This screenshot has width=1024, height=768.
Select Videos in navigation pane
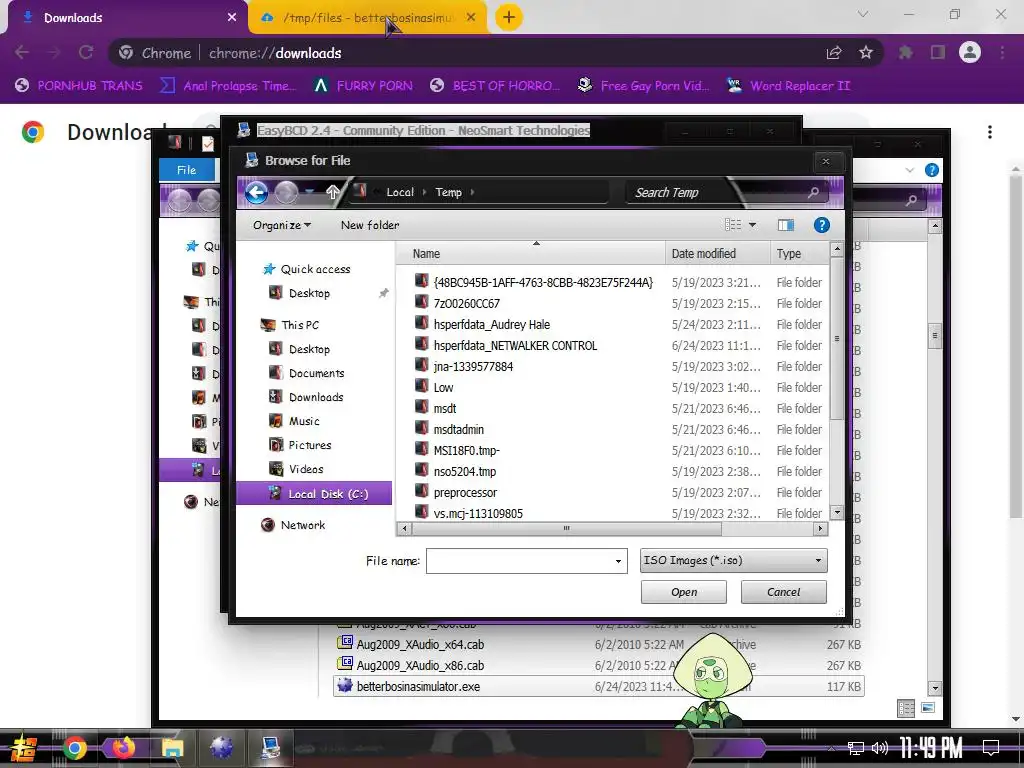(306, 469)
